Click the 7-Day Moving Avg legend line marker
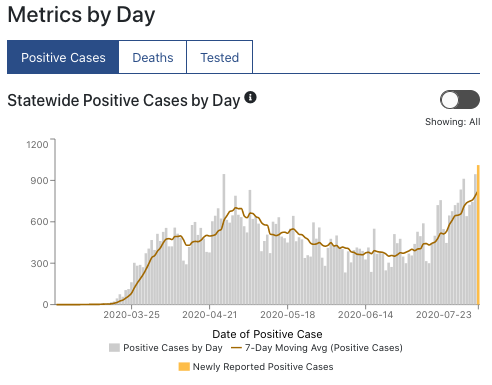Image resolution: width=492 pixels, height=385 pixels. pyautogui.click(x=236, y=348)
